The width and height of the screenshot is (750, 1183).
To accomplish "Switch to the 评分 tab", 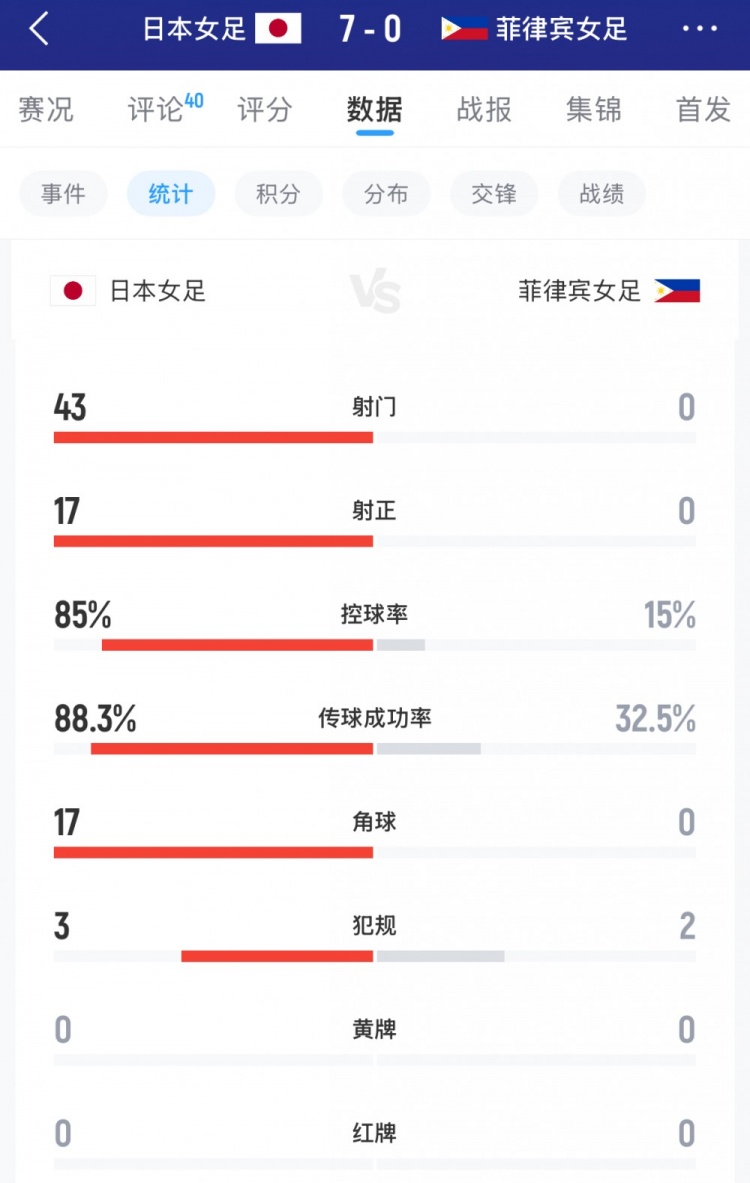I will click(x=263, y=111).
